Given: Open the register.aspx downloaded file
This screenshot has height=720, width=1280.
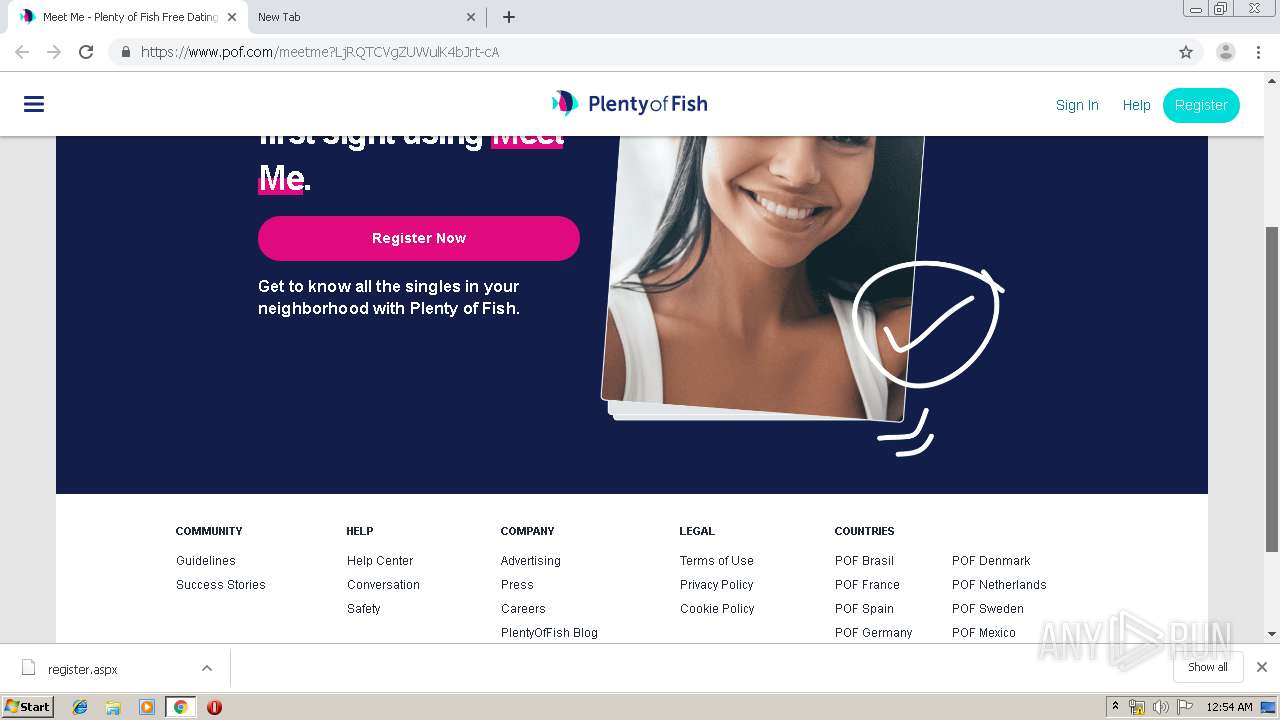Looking at the screenshot, I should [x=82, y=669].
